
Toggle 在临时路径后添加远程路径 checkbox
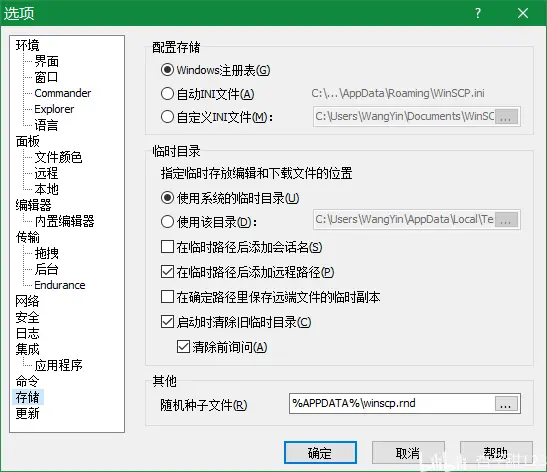coord(247,272)
